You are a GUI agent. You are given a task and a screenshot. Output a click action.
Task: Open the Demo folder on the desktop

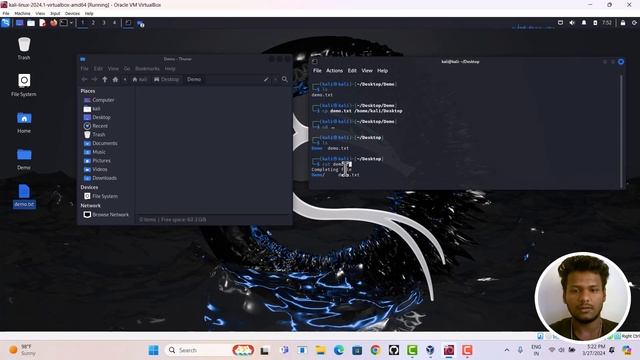click(x=24, y=159)
